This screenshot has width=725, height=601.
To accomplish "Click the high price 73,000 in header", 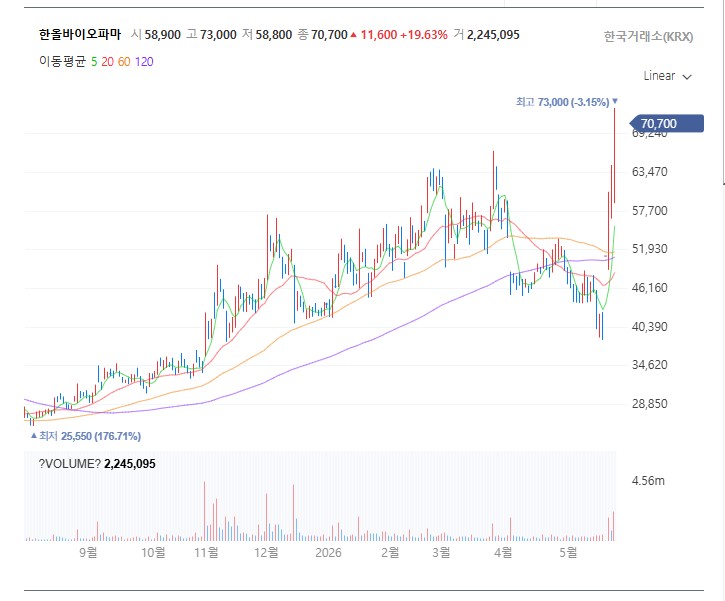I will pyautogui.click(x=218, y=35).
